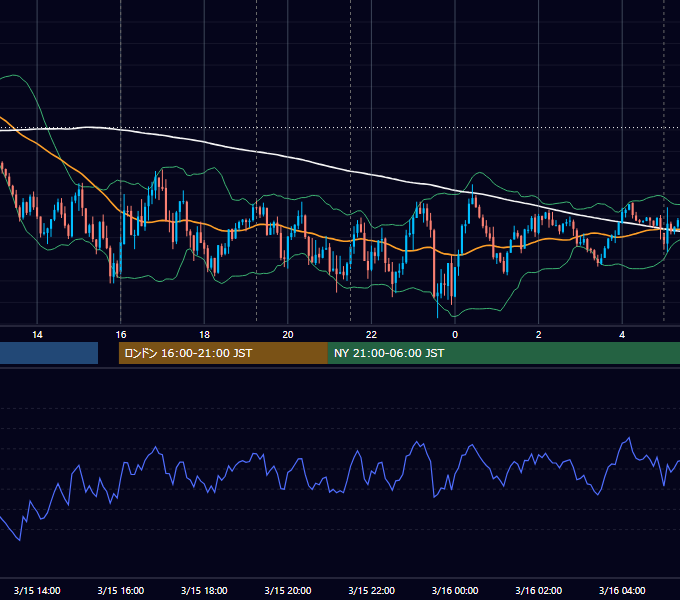The height and width of the screenshot is (600, 680).
Task: Click the hour label 4 on the axis
Action: pos(622,335)
